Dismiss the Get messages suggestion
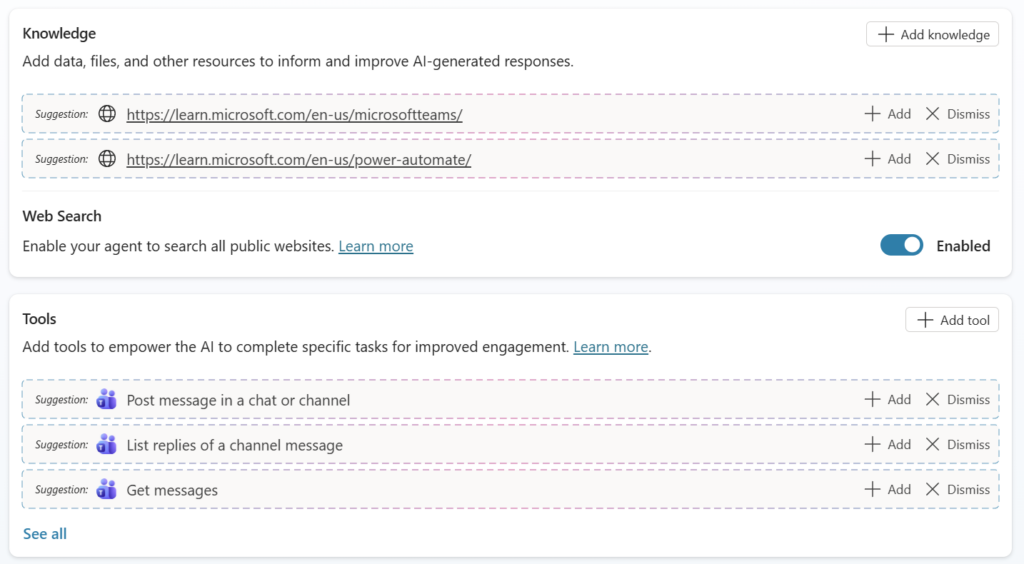 pyautogui.click(x=957, y=490)
